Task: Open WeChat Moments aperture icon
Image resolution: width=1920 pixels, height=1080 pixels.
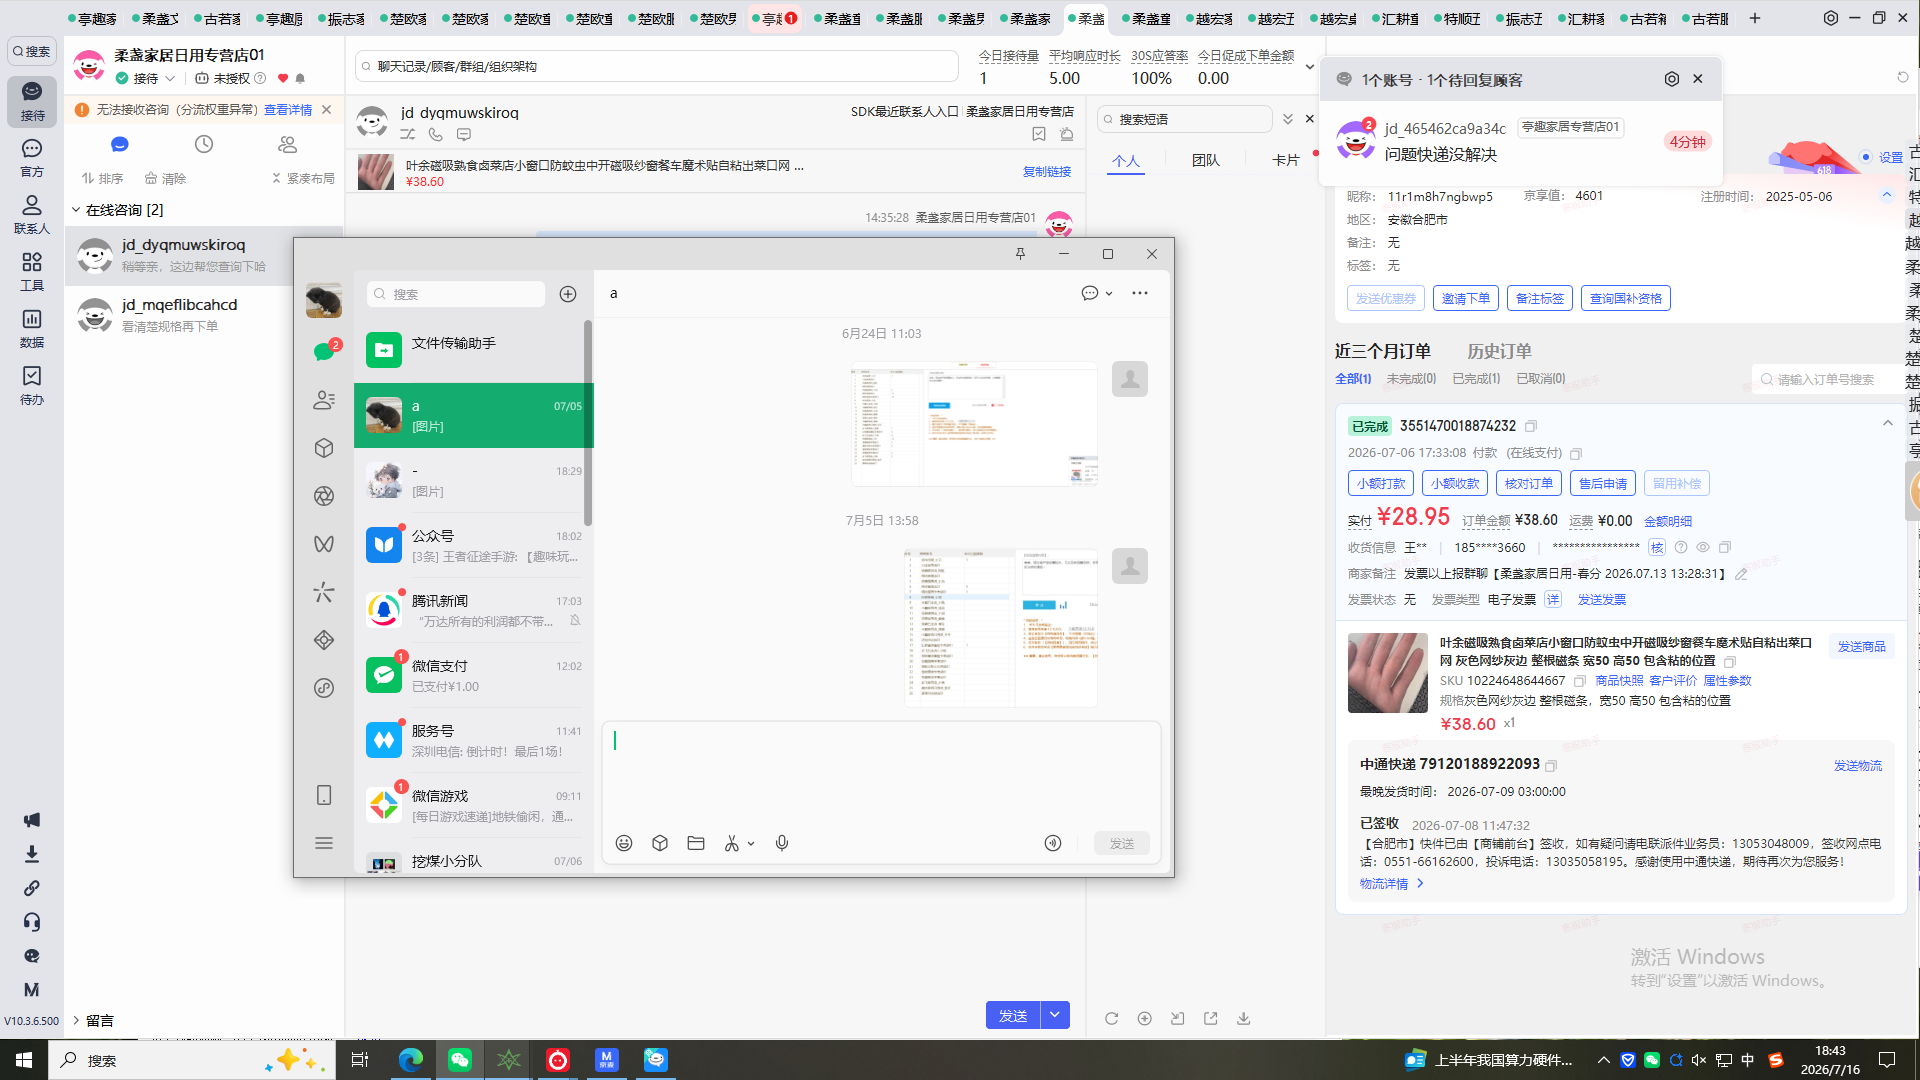Action: point(323,496)
